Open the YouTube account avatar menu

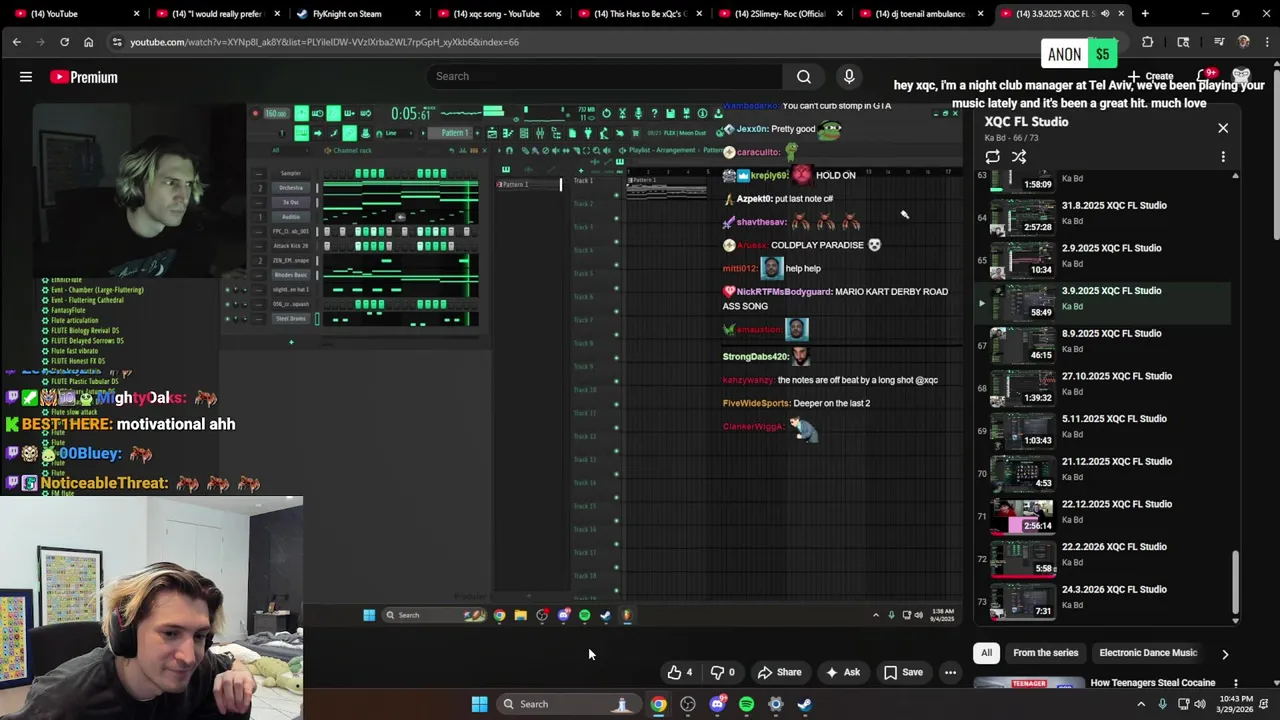(x=1242, y=76)
